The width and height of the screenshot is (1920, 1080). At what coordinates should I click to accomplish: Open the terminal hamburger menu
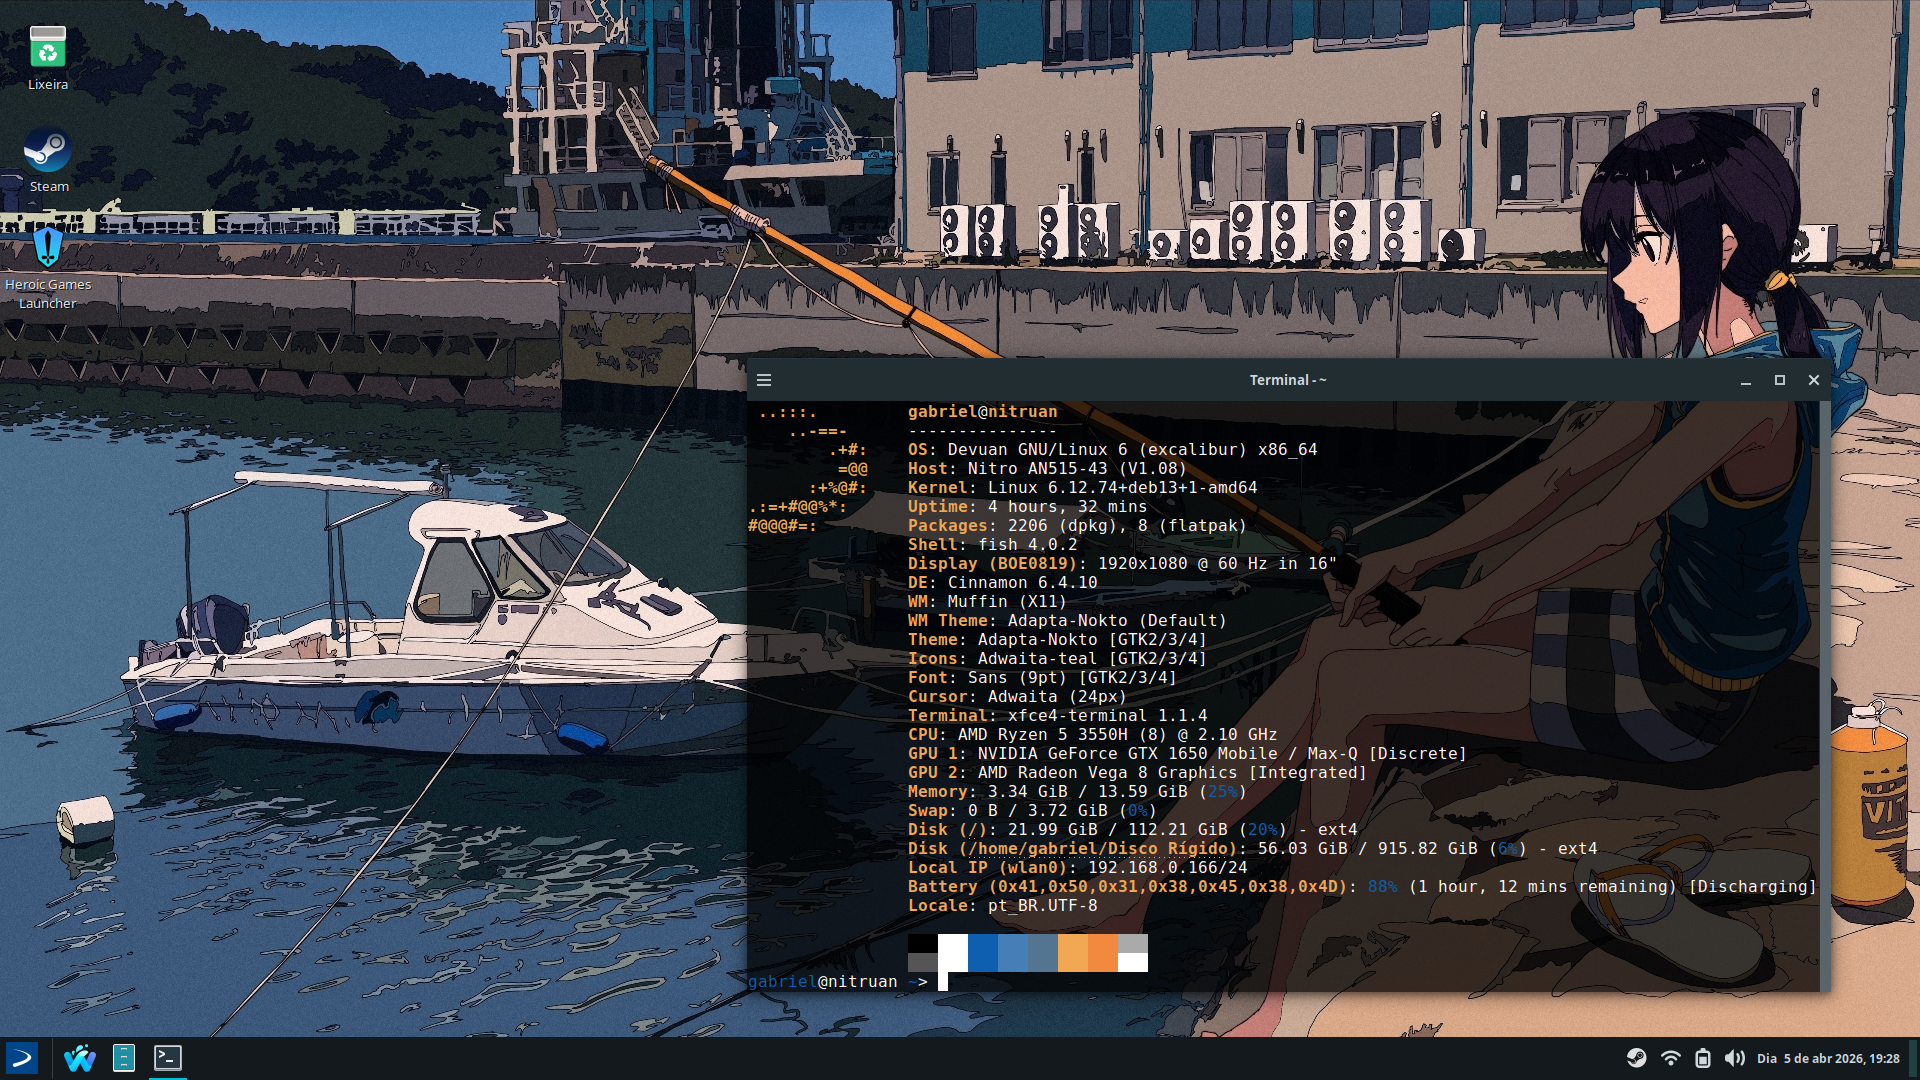[764, 380]
